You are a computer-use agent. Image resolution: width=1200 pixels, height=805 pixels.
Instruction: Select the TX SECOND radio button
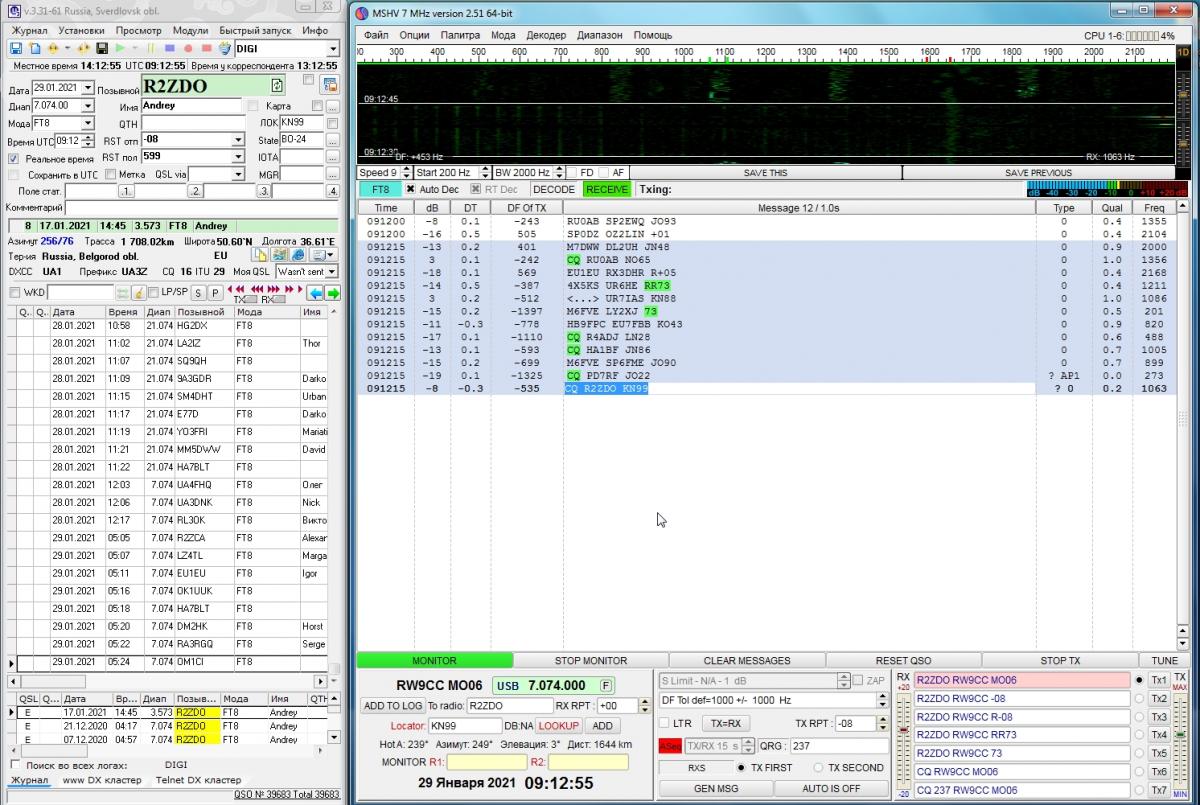818,768
